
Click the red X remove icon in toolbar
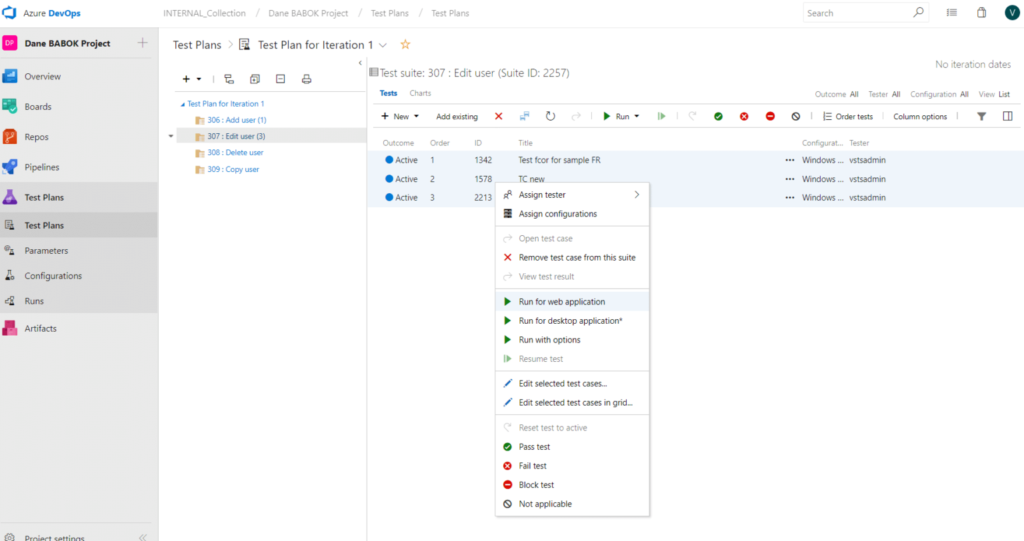click(x=499, y=117)
